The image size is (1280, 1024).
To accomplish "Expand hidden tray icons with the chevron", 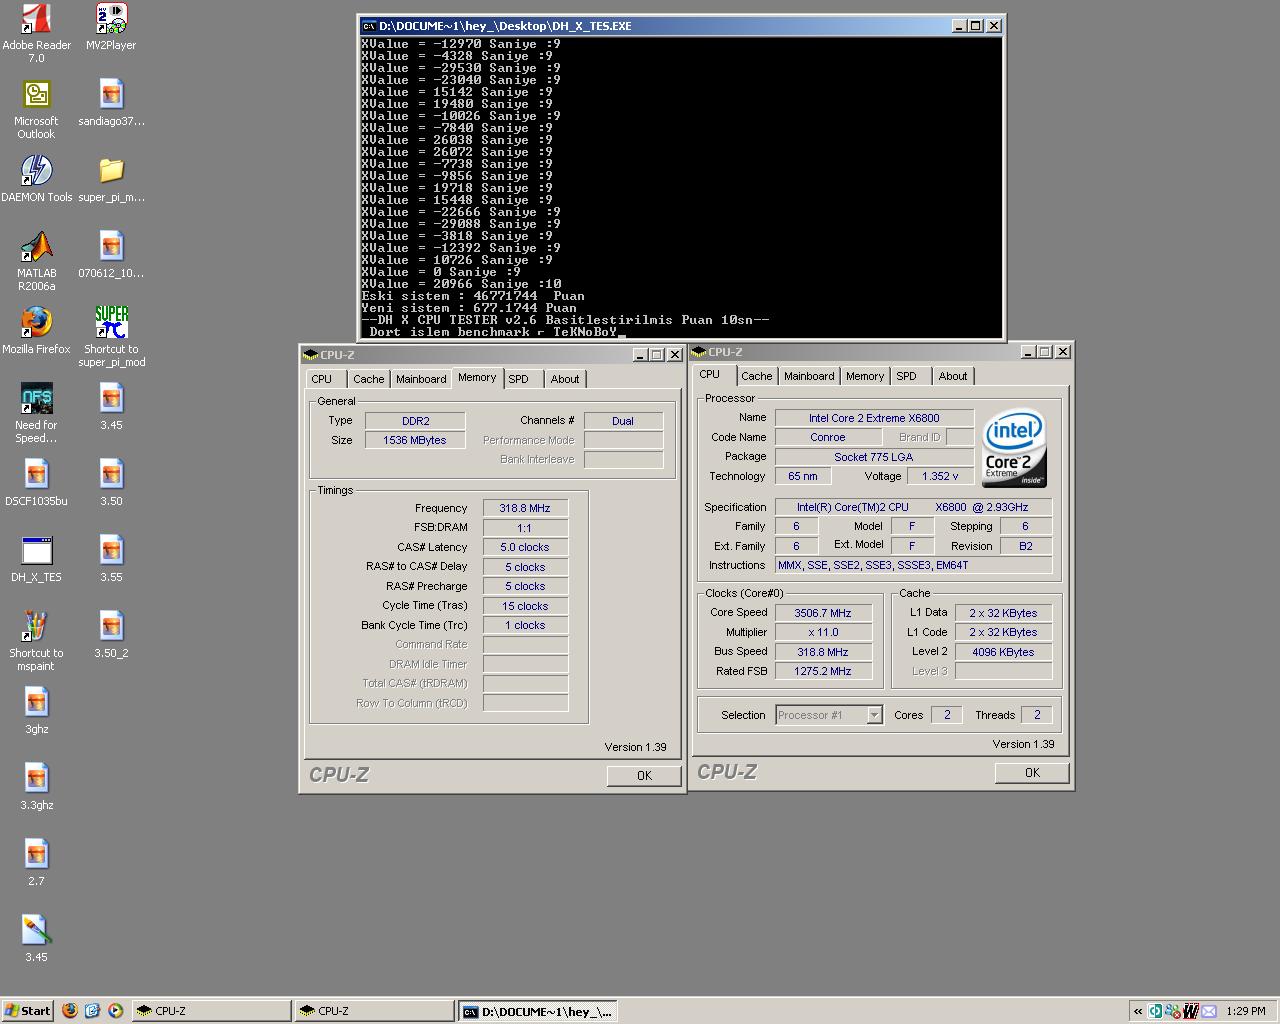I will [1138, 1011].
